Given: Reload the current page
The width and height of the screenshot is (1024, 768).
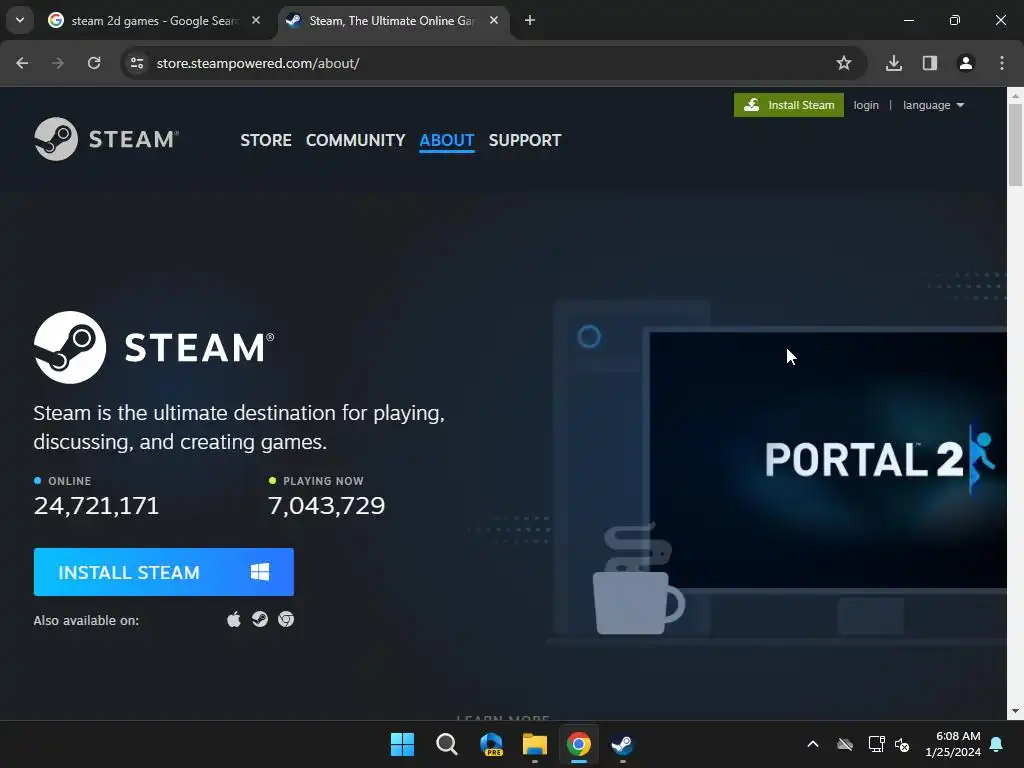Looking at the screenshot, I should (94, 63).
